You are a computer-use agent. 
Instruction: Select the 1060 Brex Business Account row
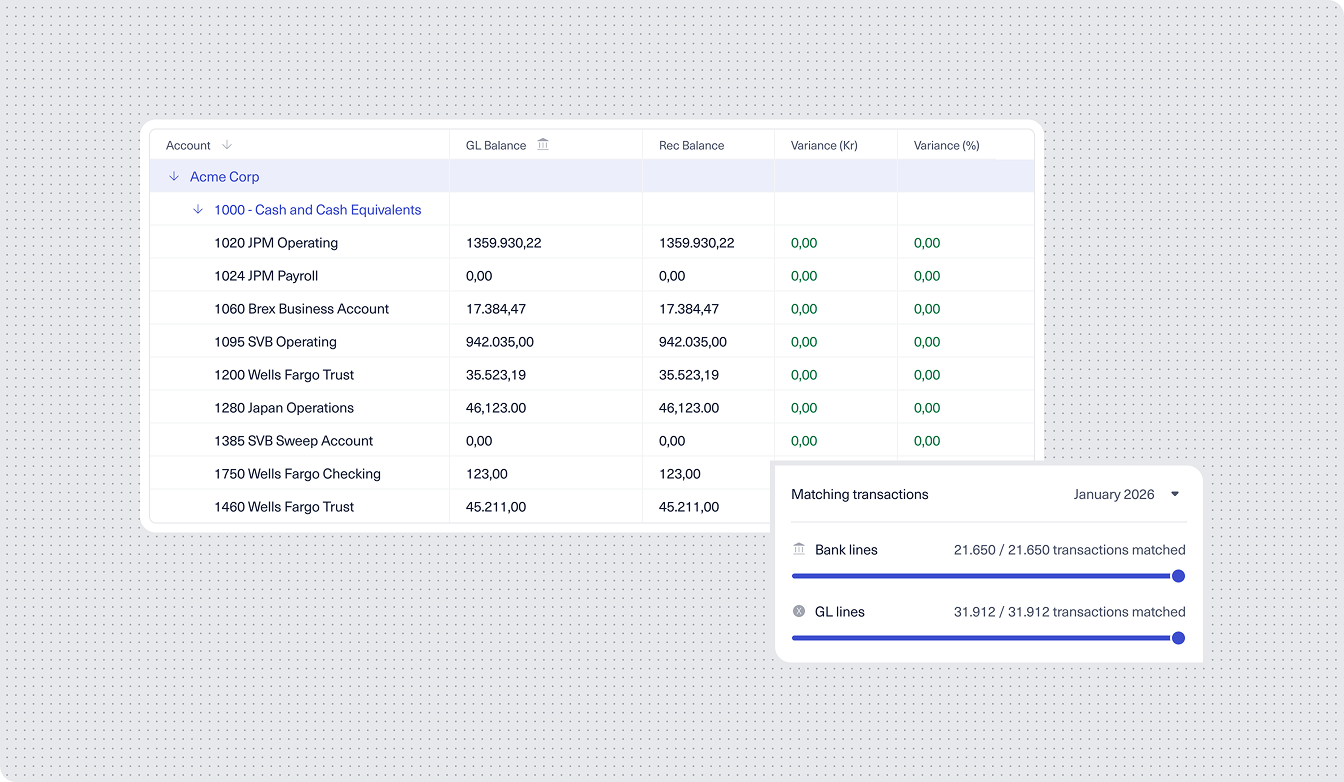[x=301, y=309]
